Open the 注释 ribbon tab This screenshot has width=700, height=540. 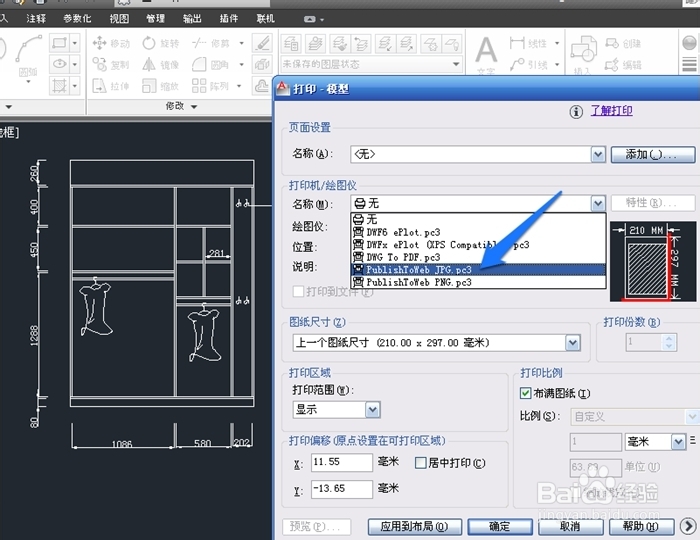[x=36, y=19]
